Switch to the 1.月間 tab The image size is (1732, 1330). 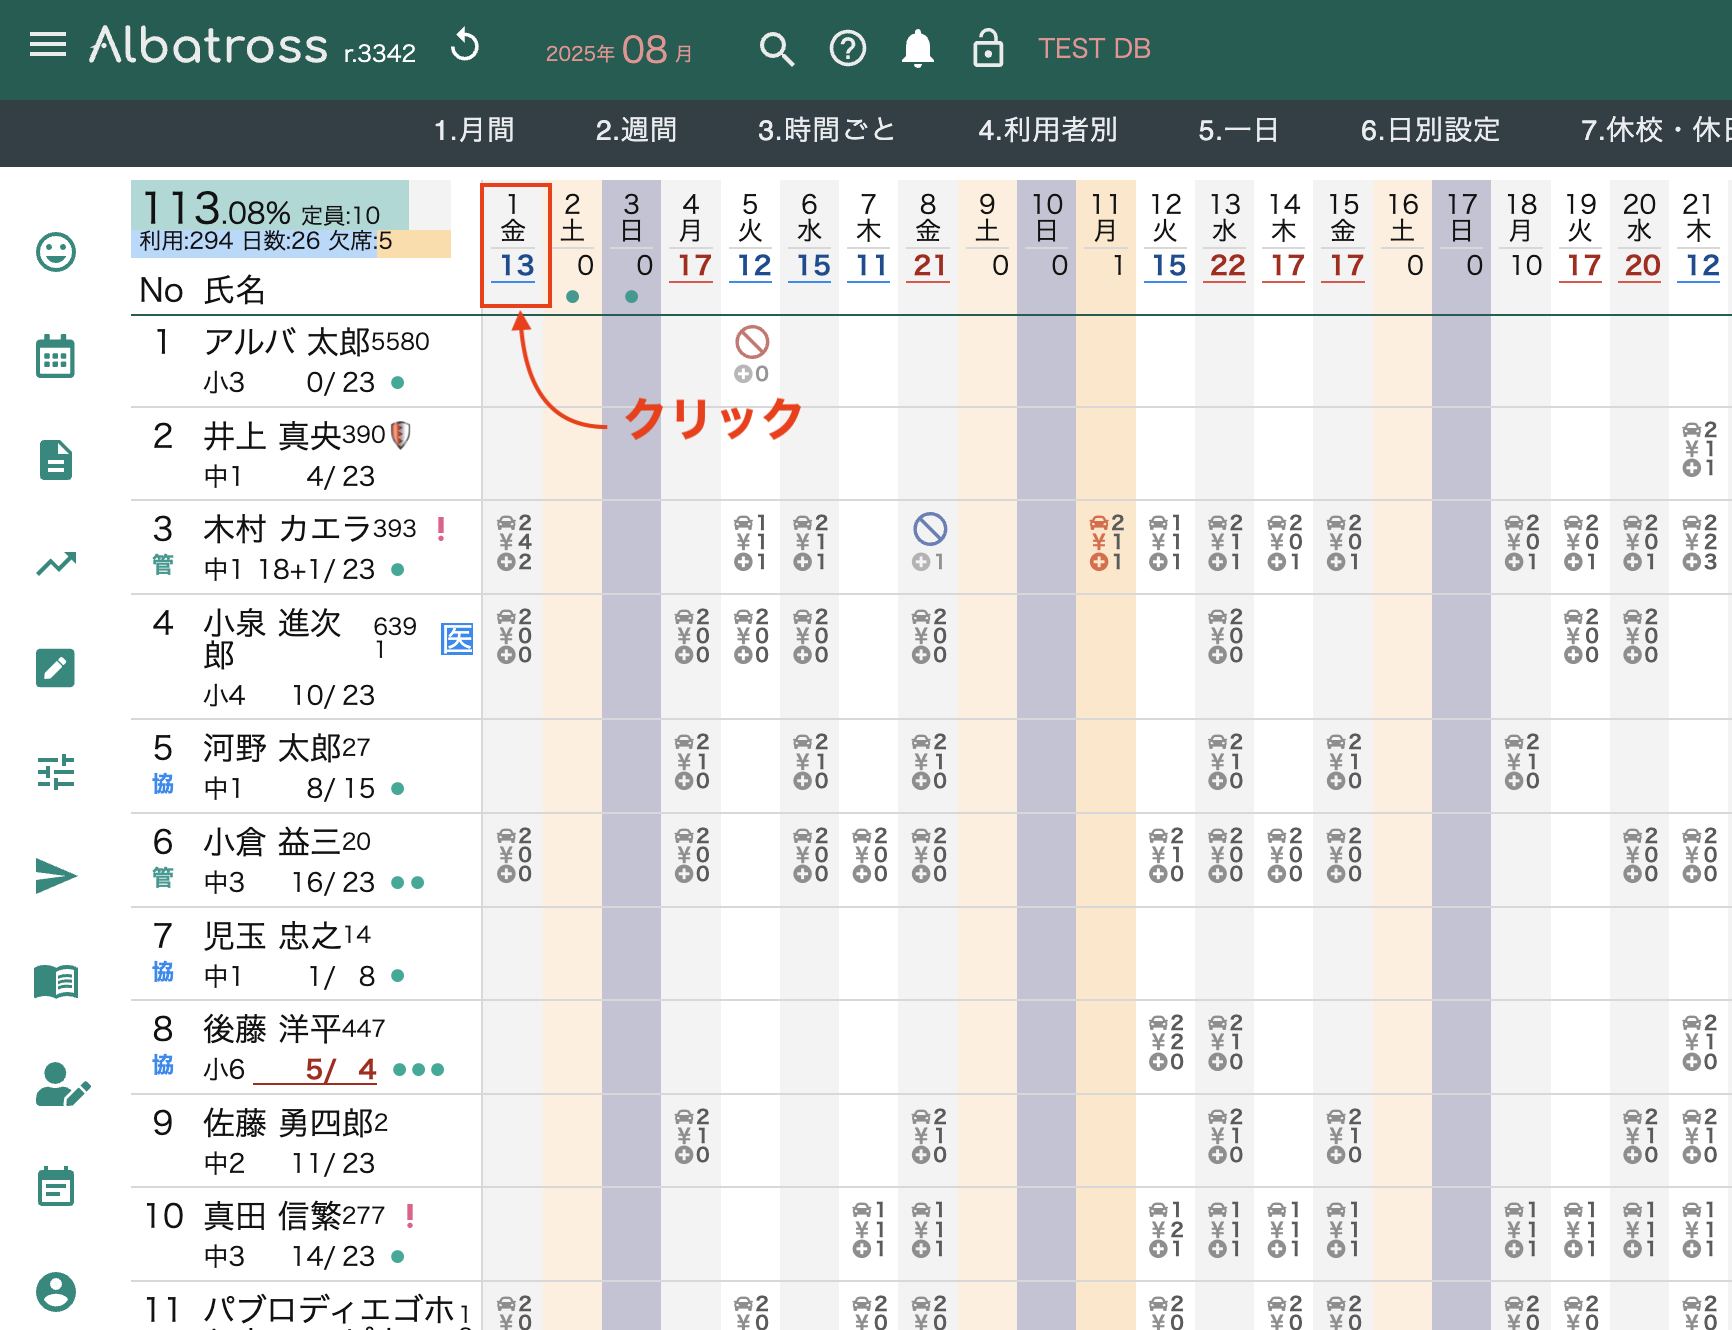(x=474, y=130)
